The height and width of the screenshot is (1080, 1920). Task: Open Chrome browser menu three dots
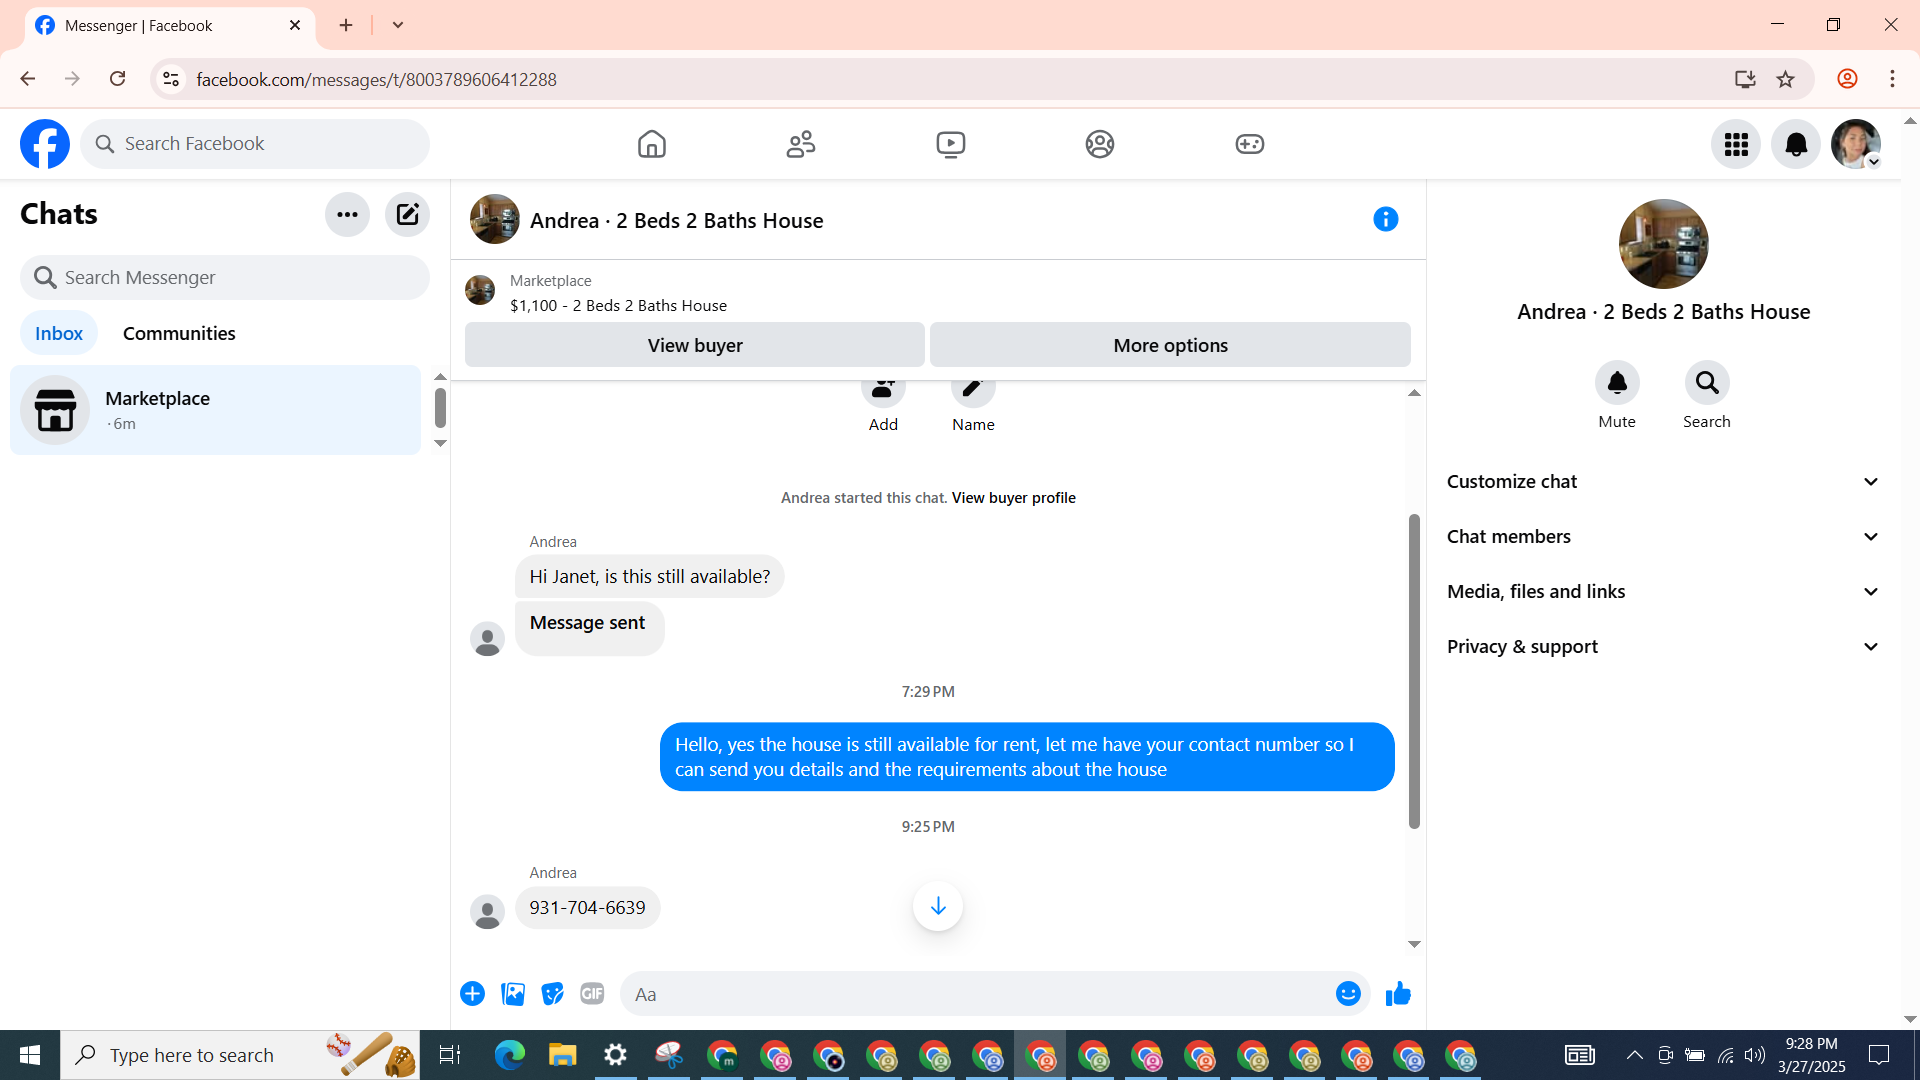click(x=1892, y=79)
